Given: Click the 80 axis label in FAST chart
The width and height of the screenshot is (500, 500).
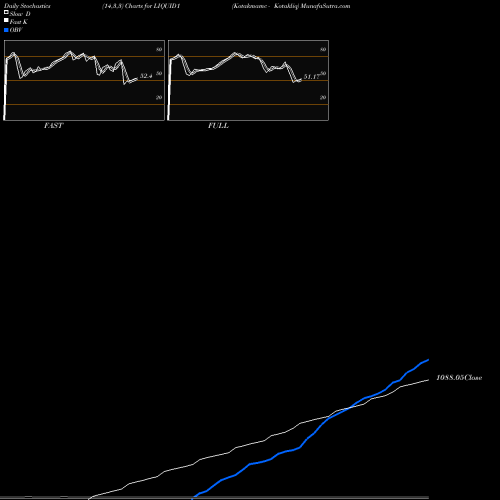Looking at the screenshot, I should tap(159, 49).
